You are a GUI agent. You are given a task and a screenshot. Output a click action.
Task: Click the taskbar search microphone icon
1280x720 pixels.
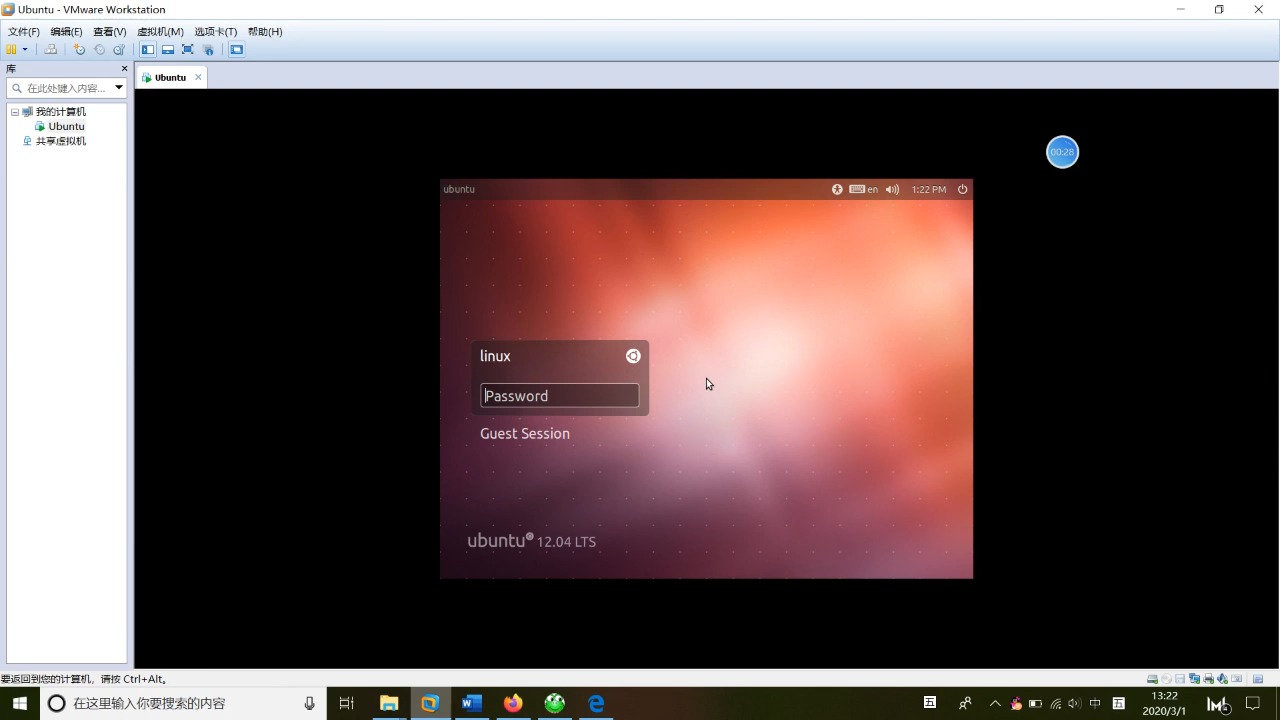tap(309, 703)
